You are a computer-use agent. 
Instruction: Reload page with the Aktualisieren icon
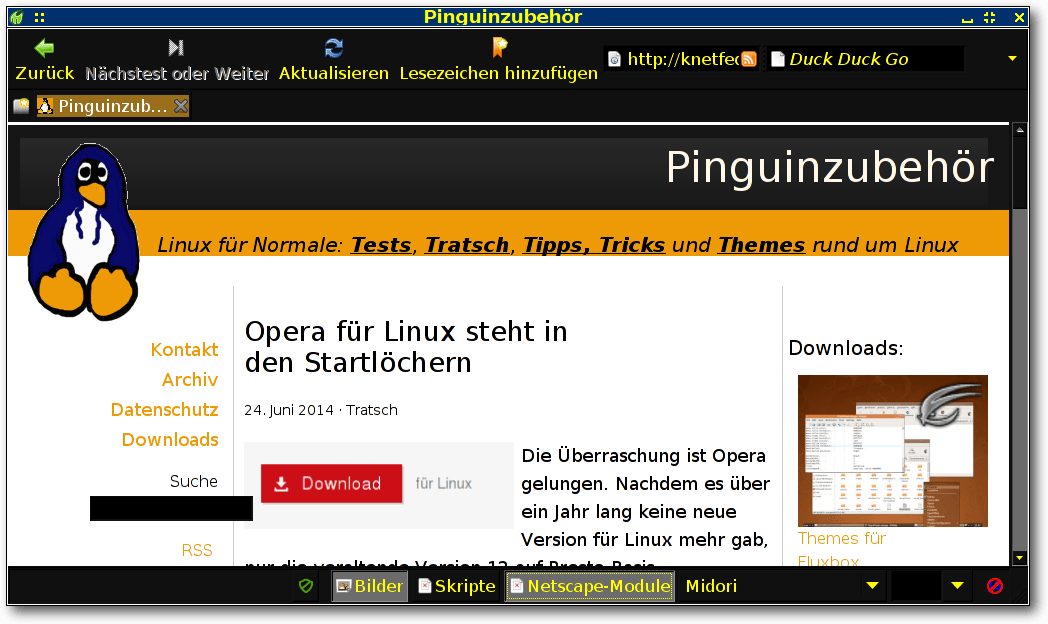[334, 48]
